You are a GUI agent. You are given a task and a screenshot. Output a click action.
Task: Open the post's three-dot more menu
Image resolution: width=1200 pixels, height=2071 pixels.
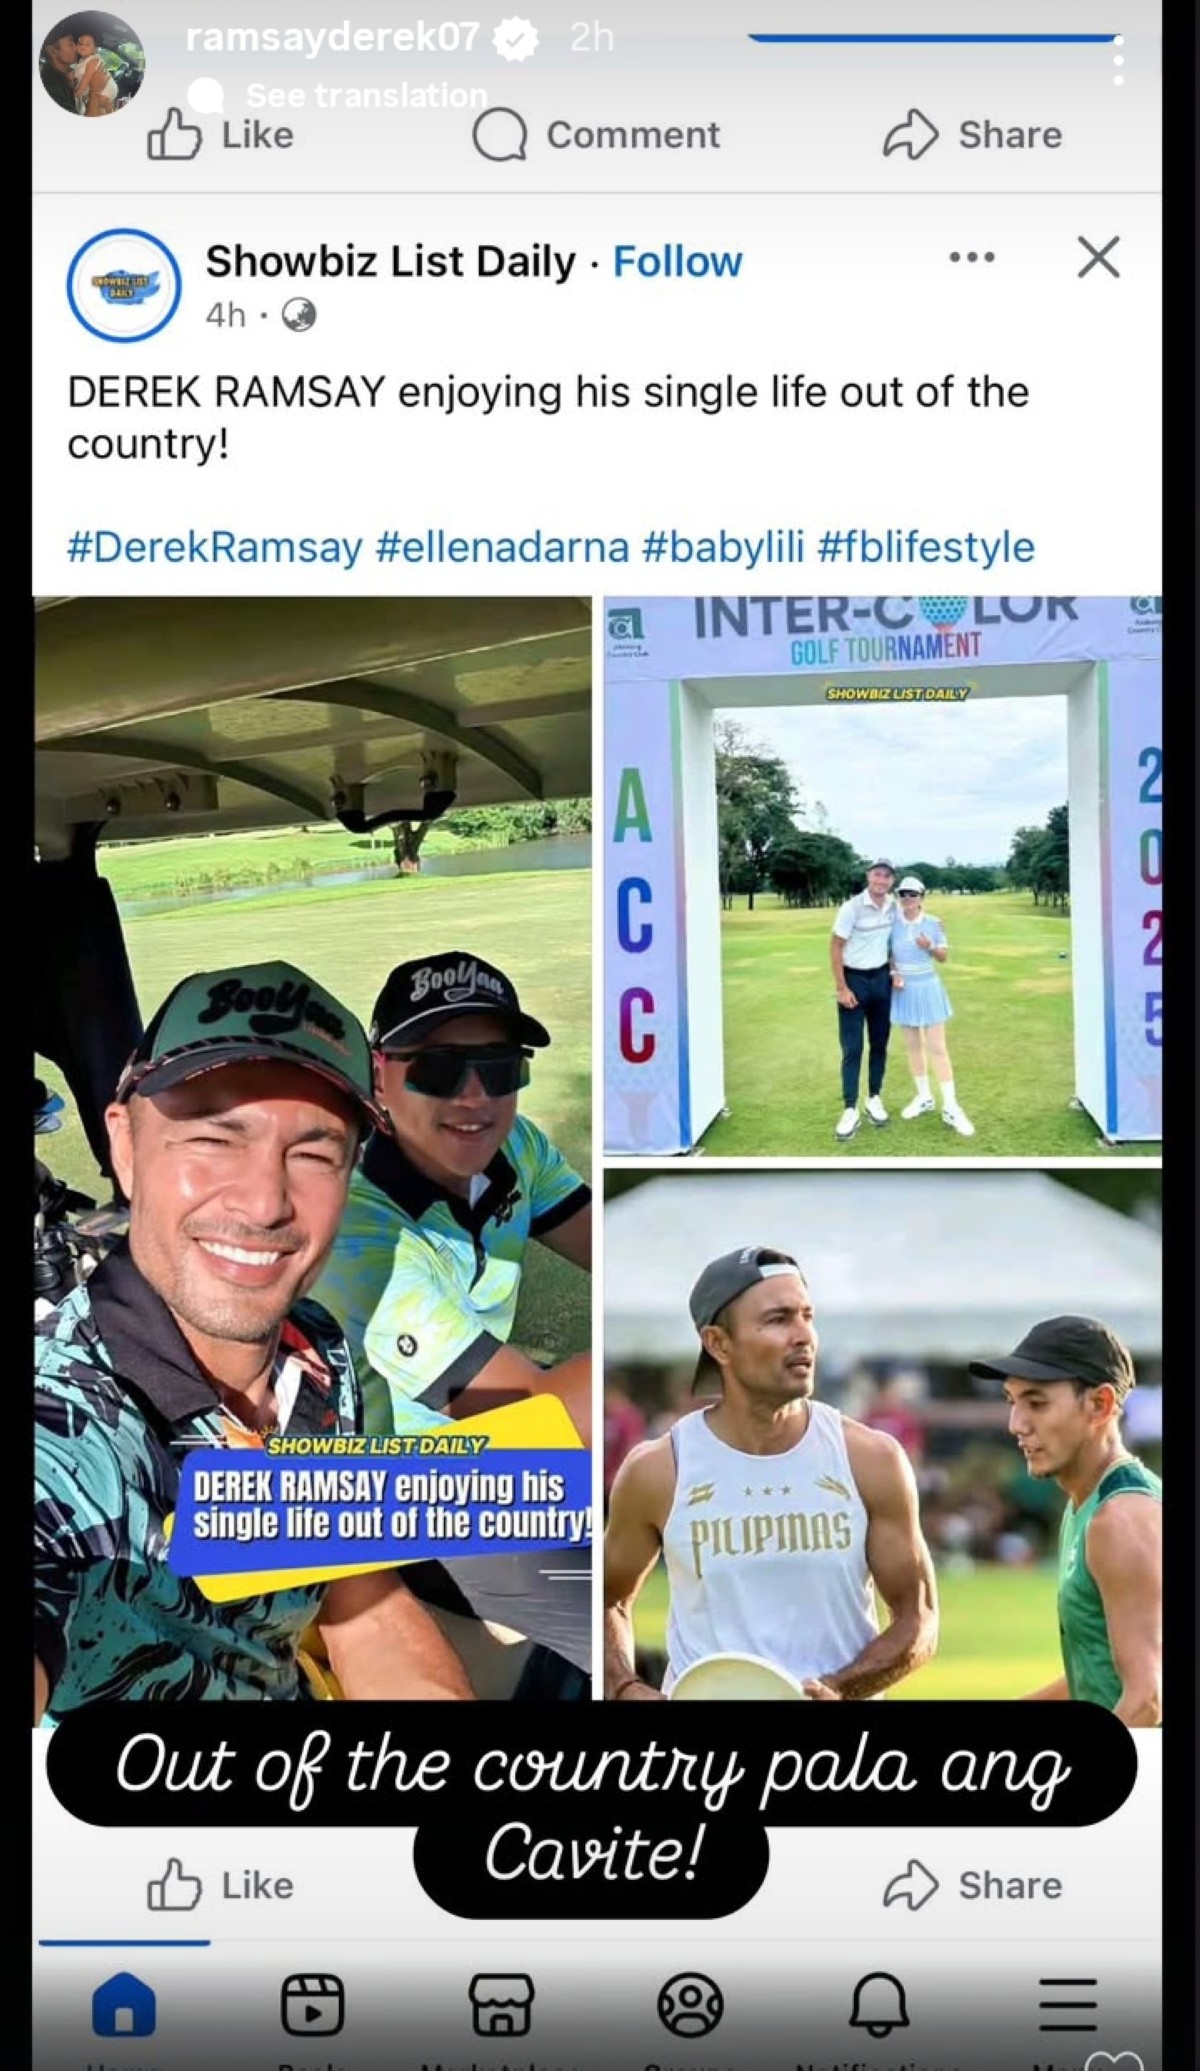point(972,257)
